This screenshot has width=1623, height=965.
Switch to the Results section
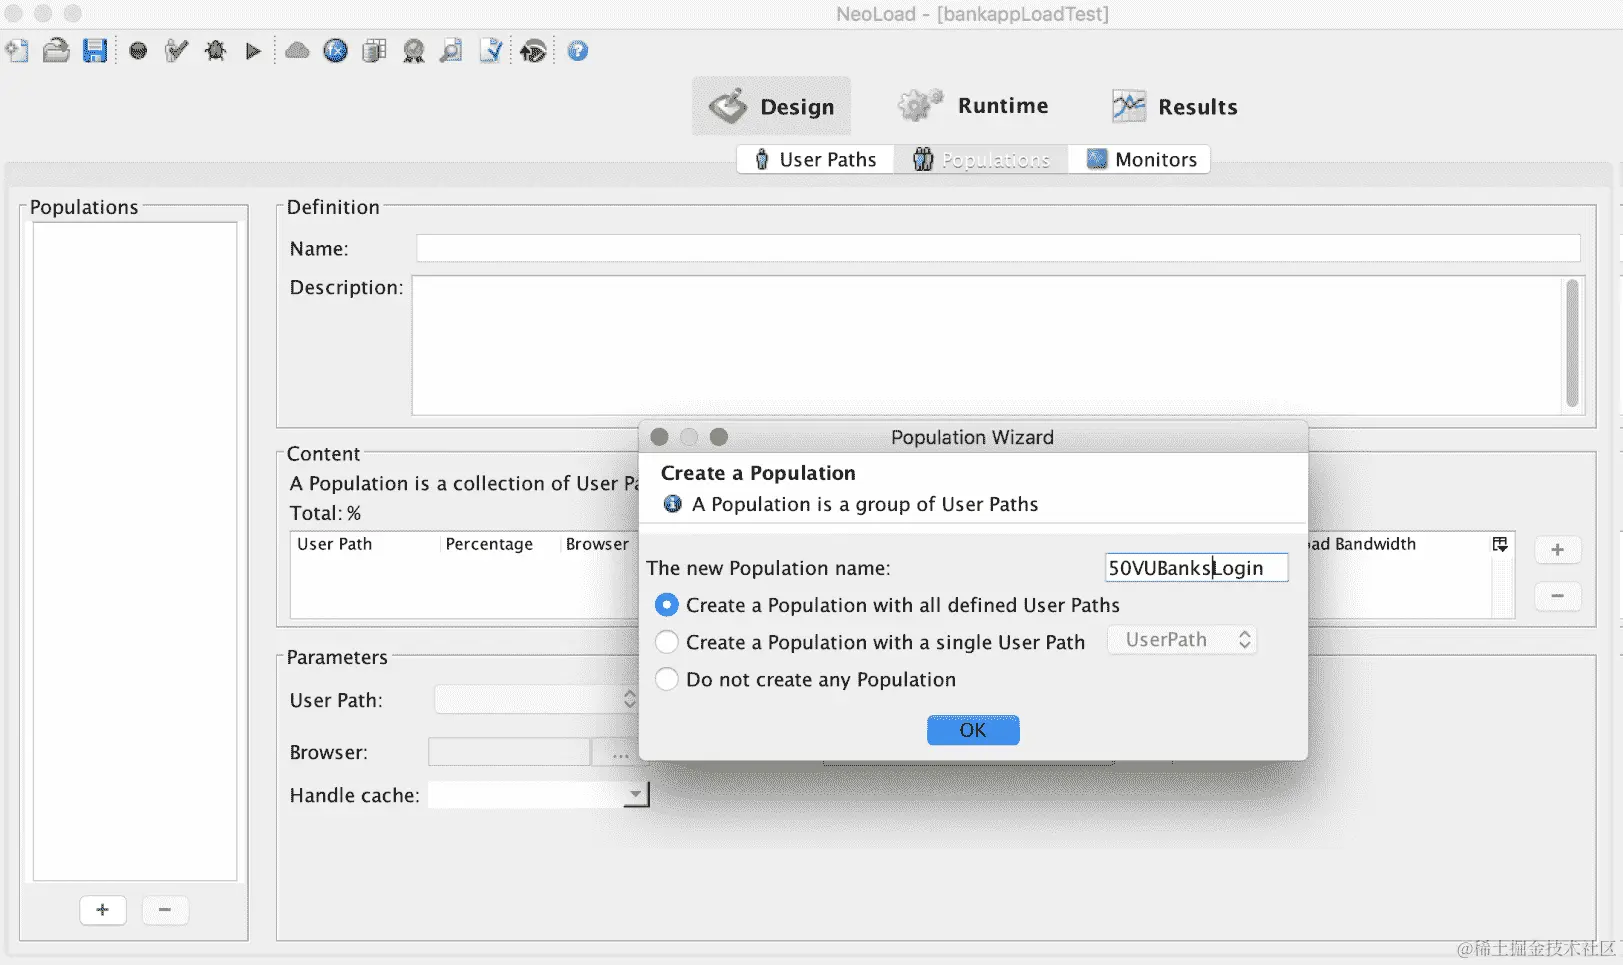coord(1175,106)
